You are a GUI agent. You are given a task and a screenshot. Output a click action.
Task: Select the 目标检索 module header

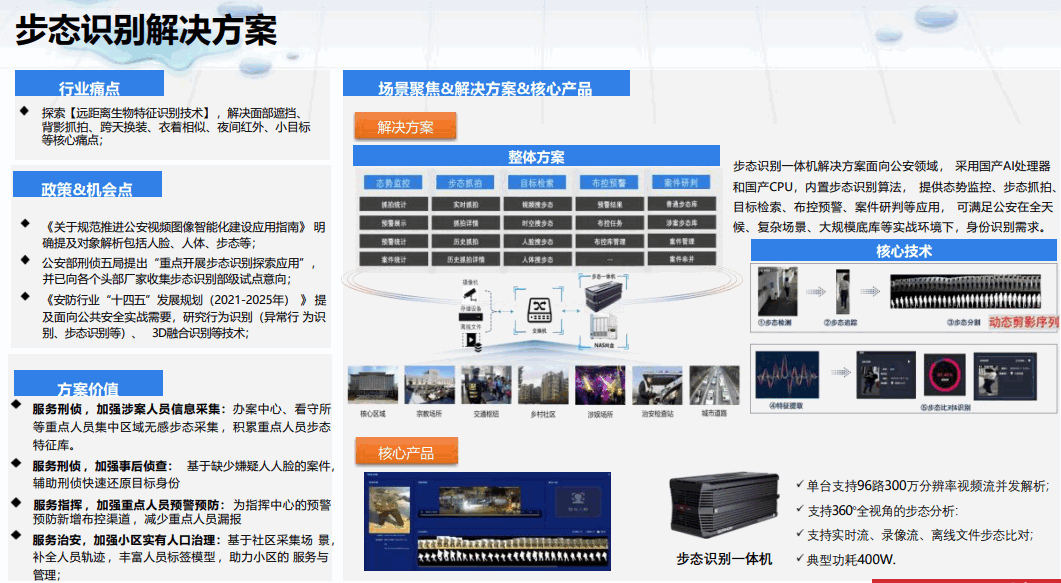pos(537,183)
